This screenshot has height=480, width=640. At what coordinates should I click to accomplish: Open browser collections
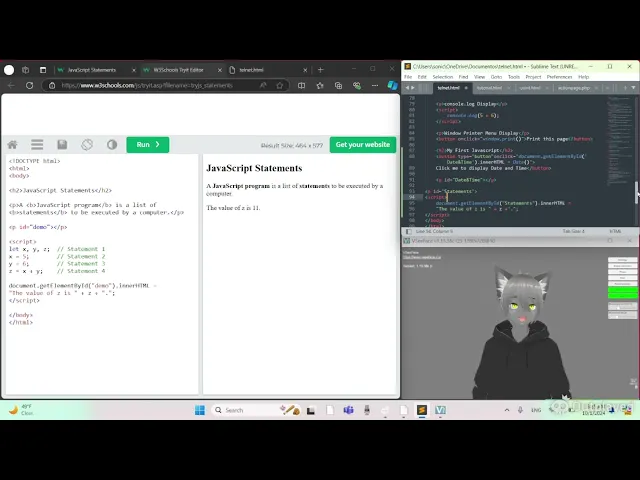[338, 85]
